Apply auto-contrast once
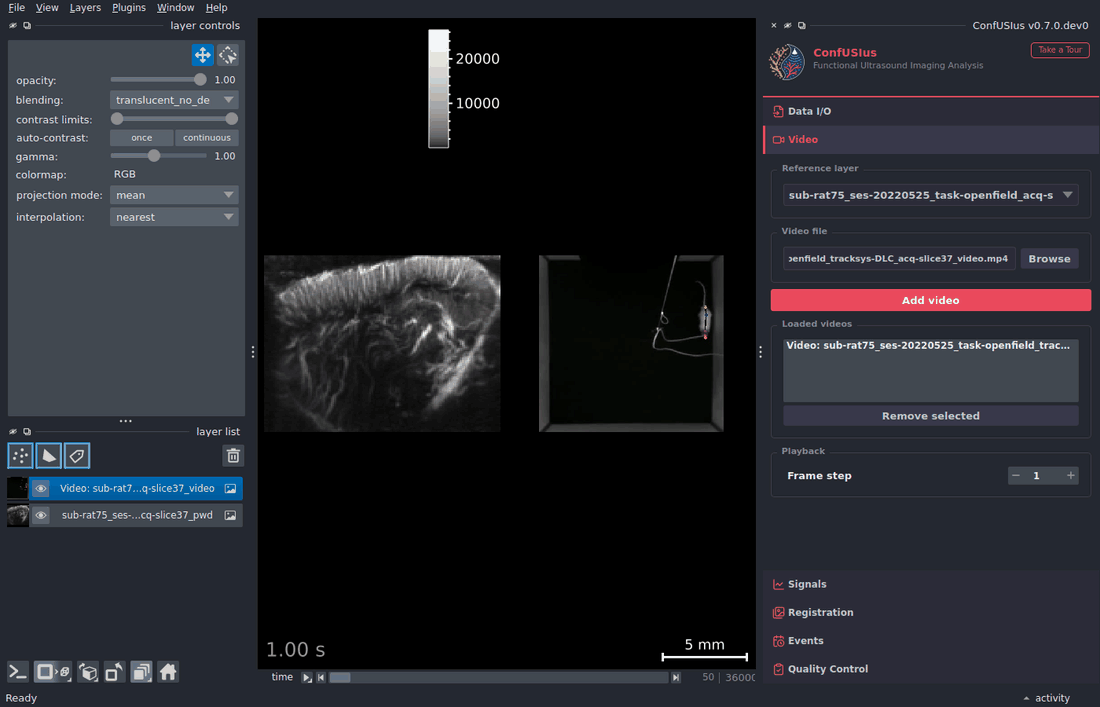This screenshot has width=1100, height=707. point(141,137)
